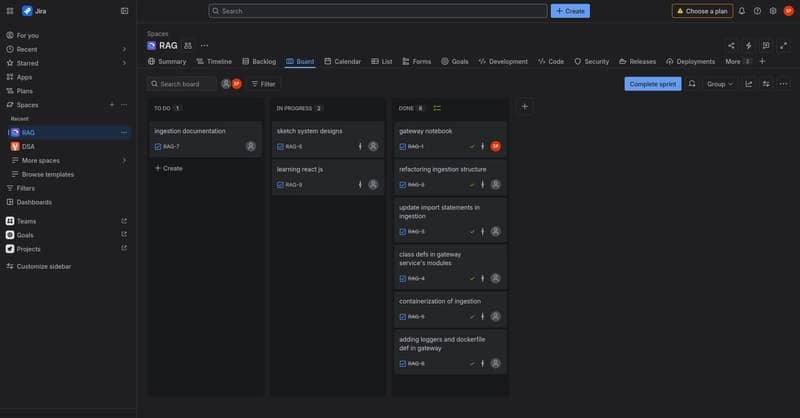Viewport: 800px width, 418px height.
Task: Open the class defs in gateway service's modules card
Action: tap(450, 267)
